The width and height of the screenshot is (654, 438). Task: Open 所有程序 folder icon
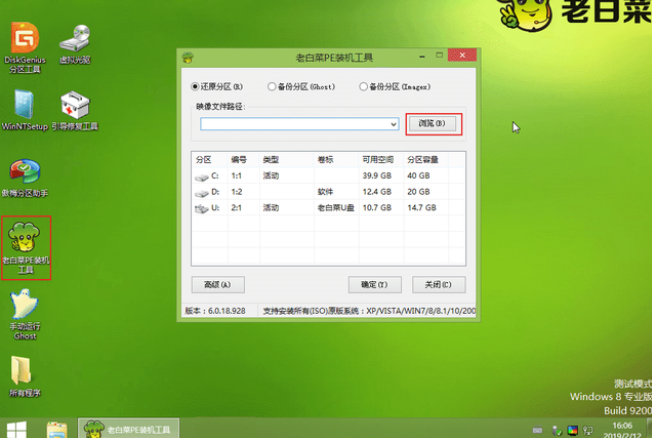[x=25, y=377]
